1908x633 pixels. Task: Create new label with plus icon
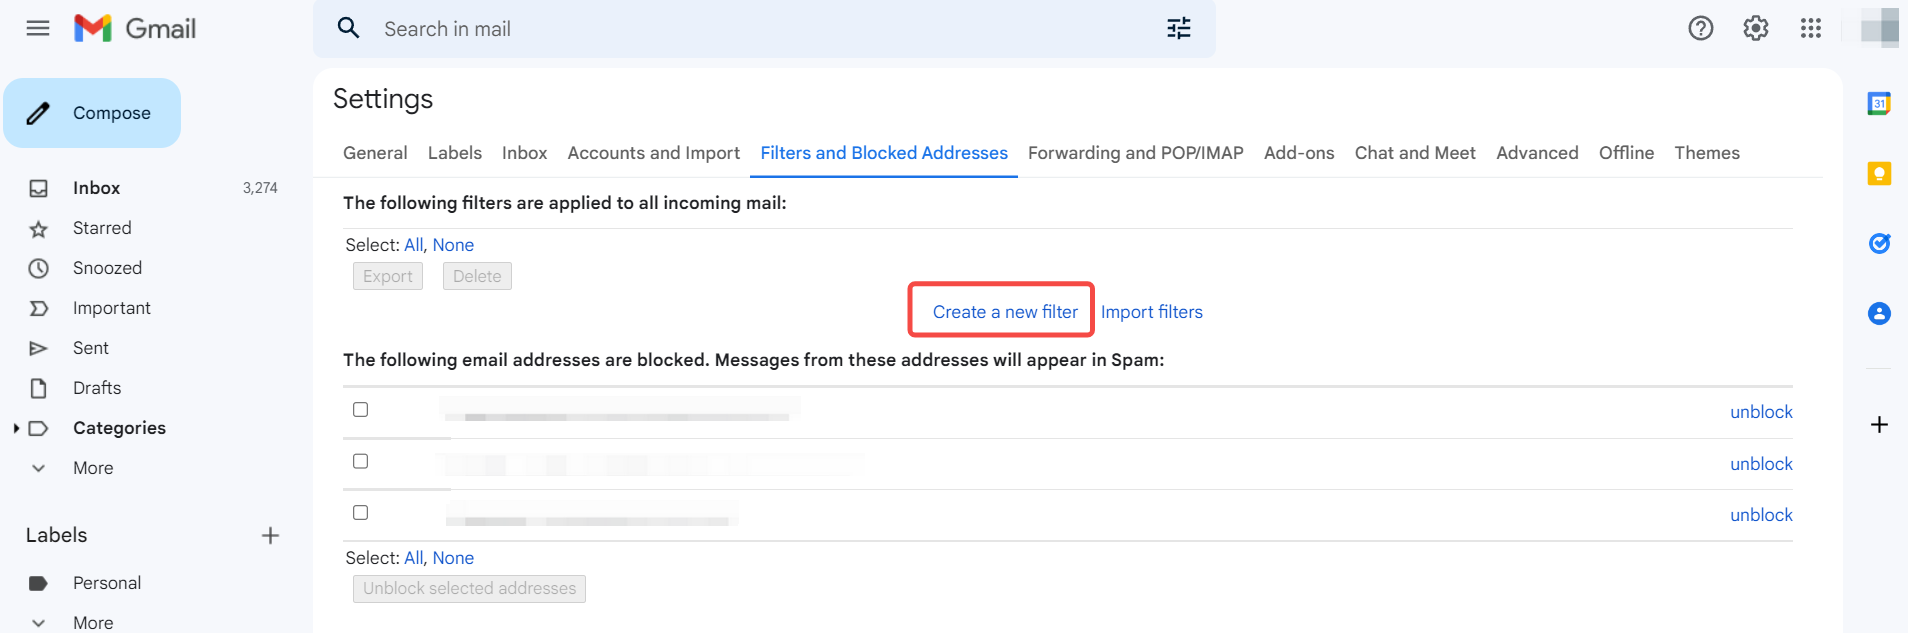[270, 536]
